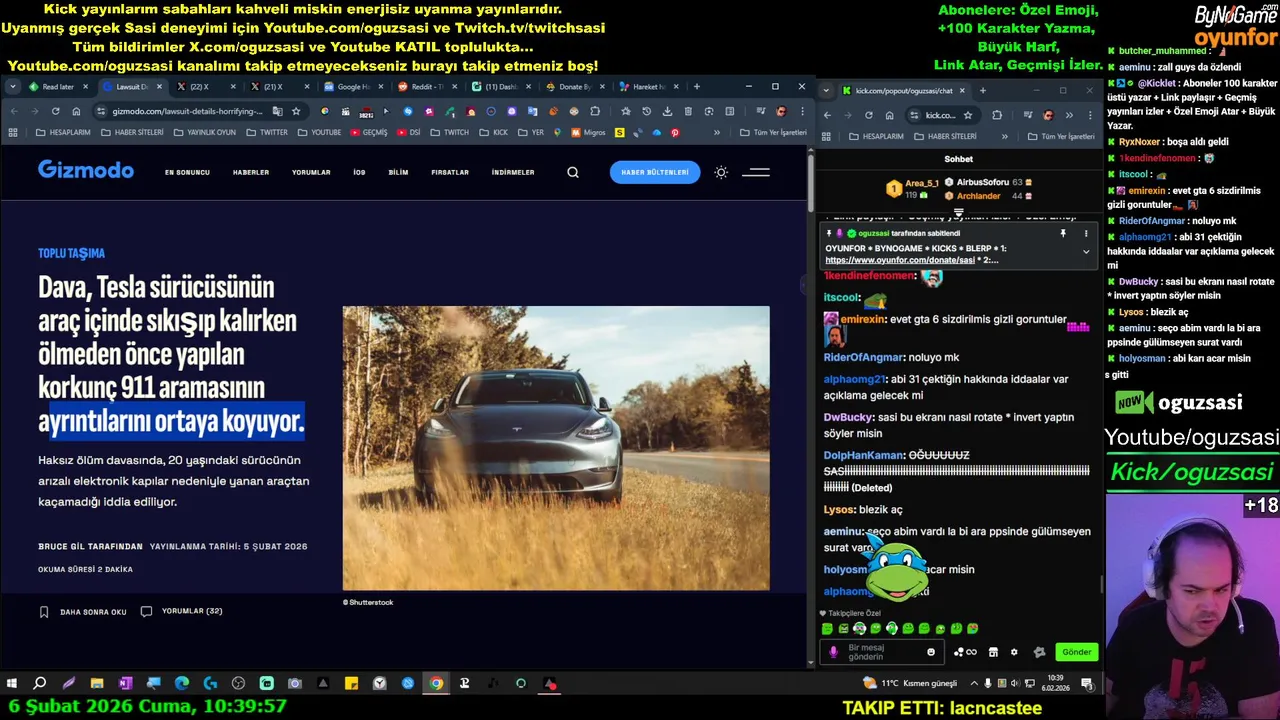Click the Gizmodo logo
This screenshot has width=1280, height=720.
coord(86,170)
